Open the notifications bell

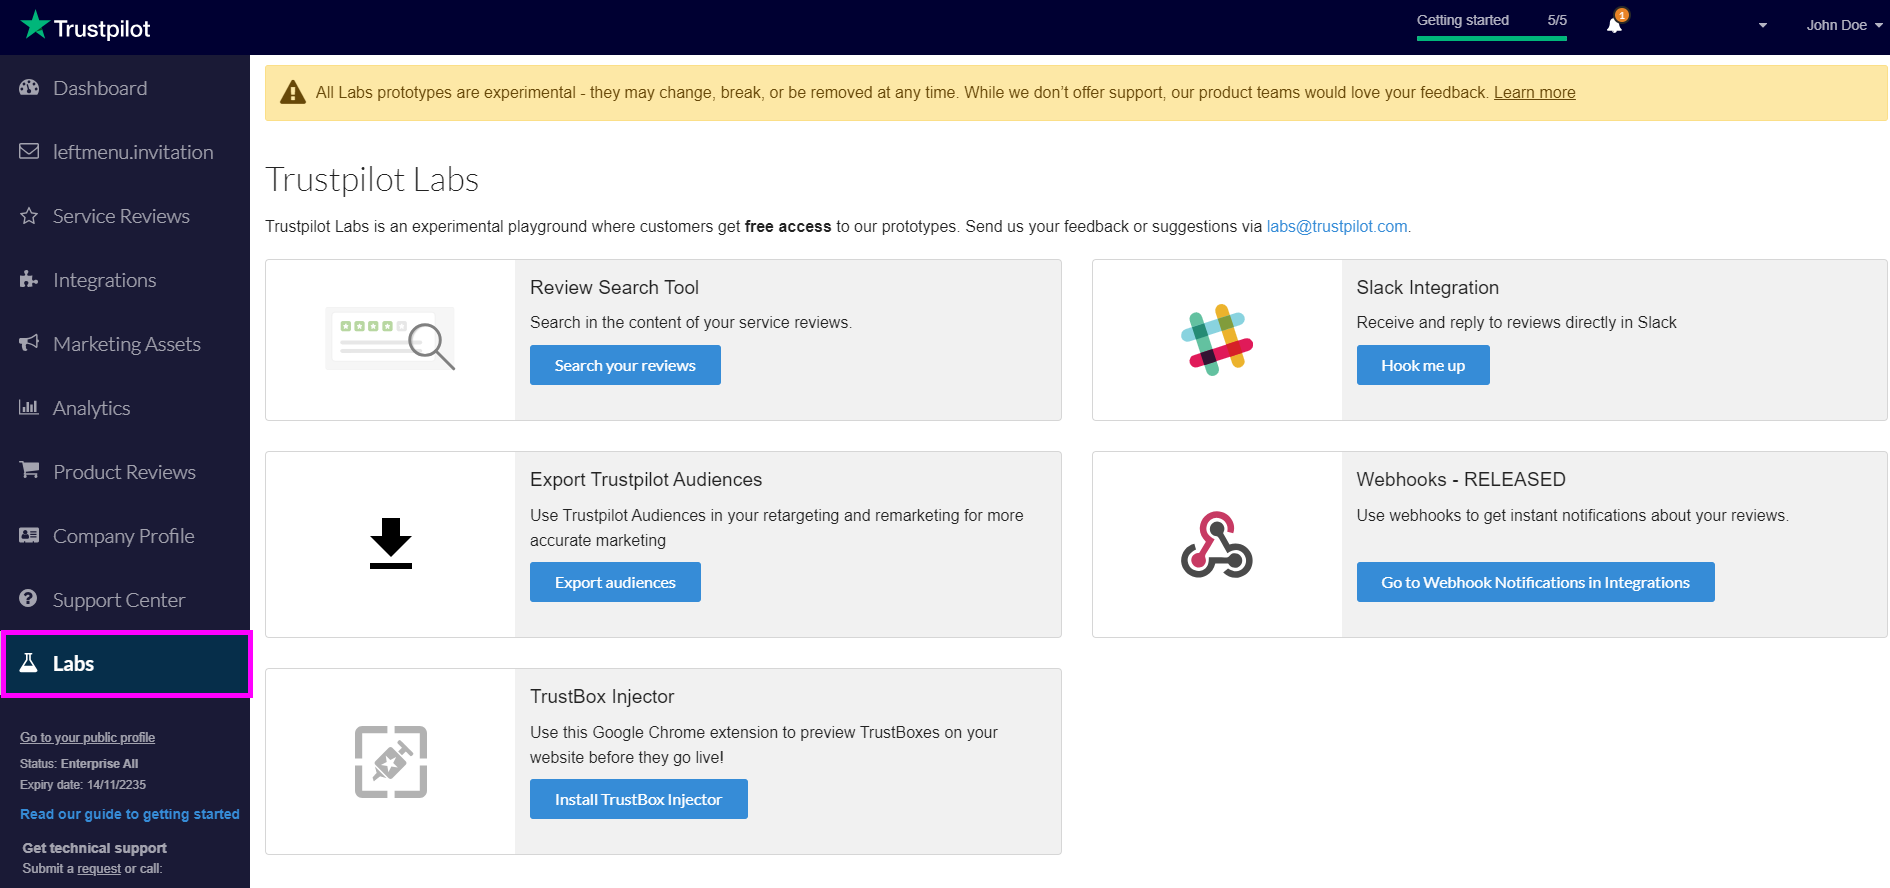[1614, 24]
